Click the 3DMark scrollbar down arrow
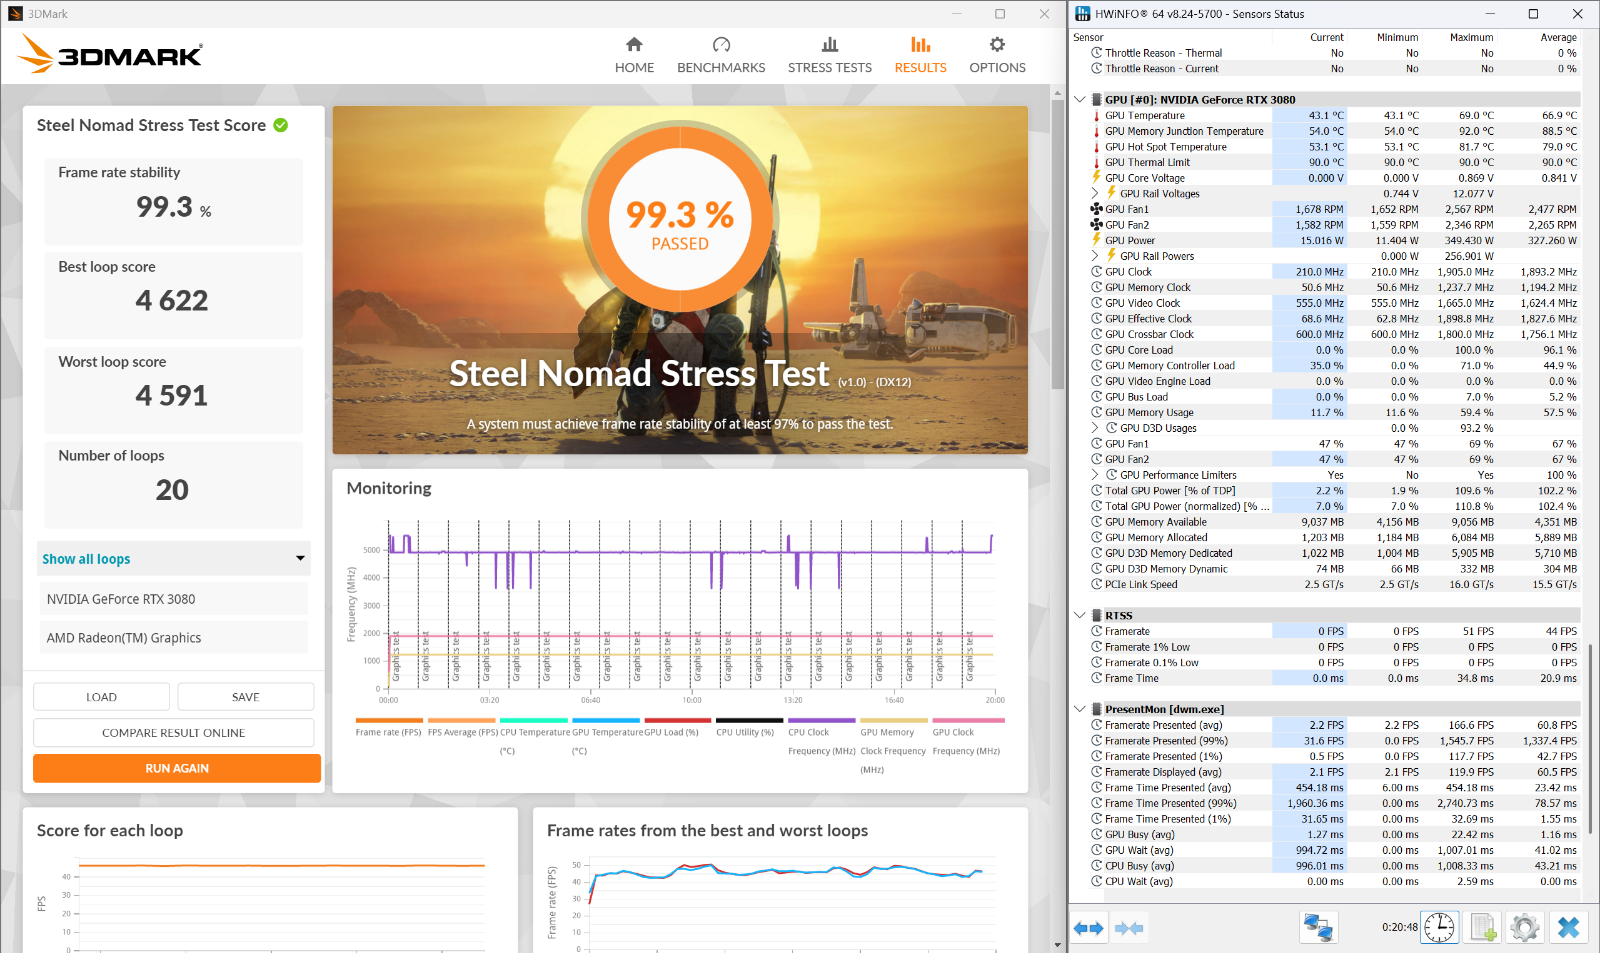The width and height of the screenshot is (1600, 953). [x=1058, y=944]
